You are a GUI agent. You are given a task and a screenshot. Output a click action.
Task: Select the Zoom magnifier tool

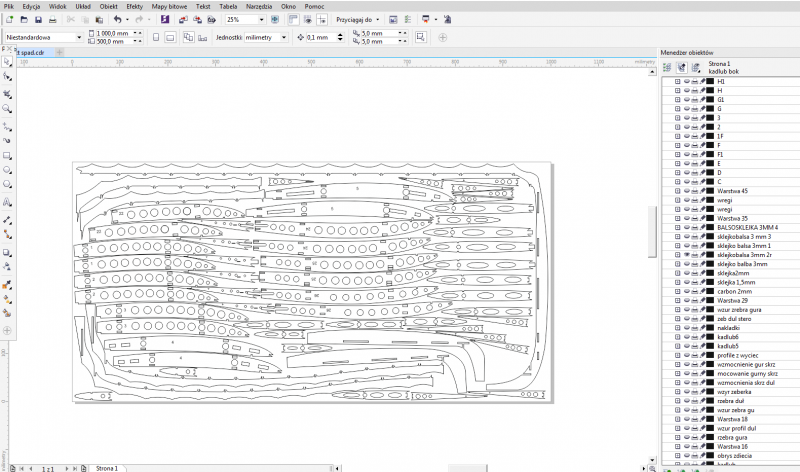[x=7, y=109]
